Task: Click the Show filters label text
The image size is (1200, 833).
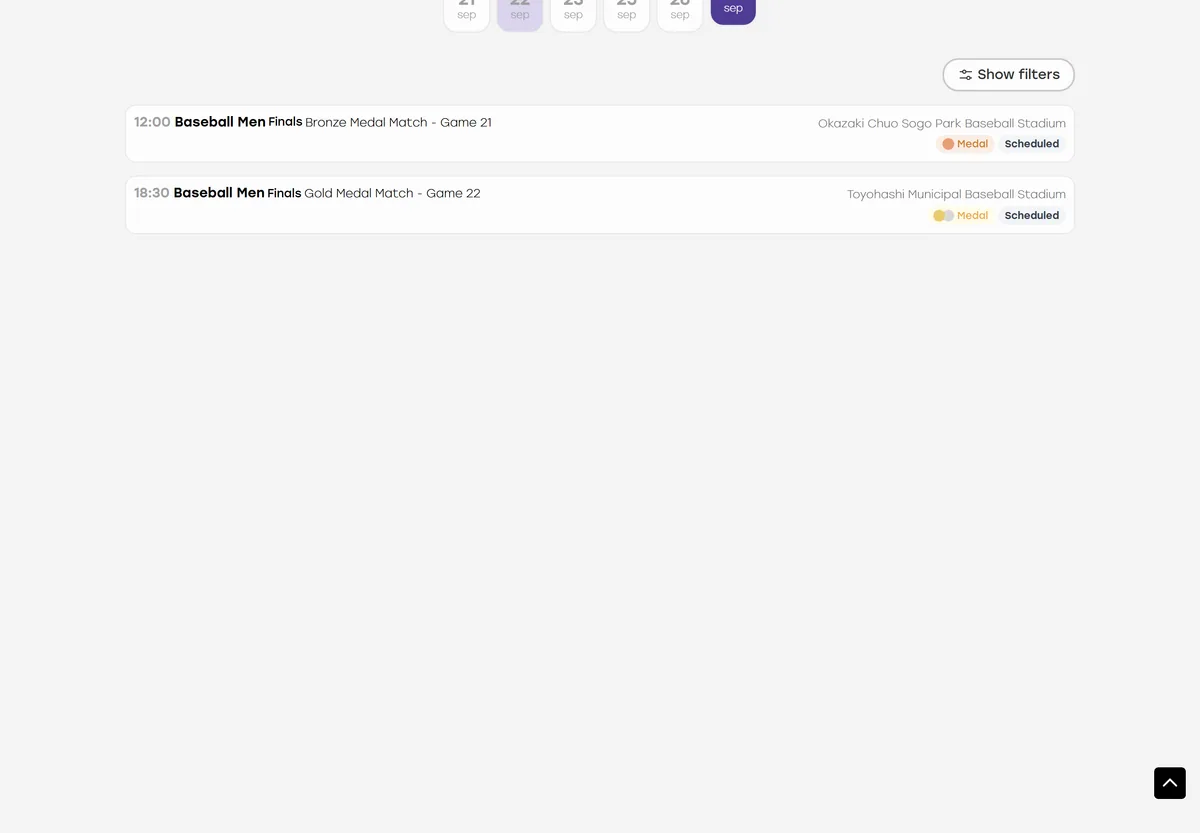Action: [1018, 75]
